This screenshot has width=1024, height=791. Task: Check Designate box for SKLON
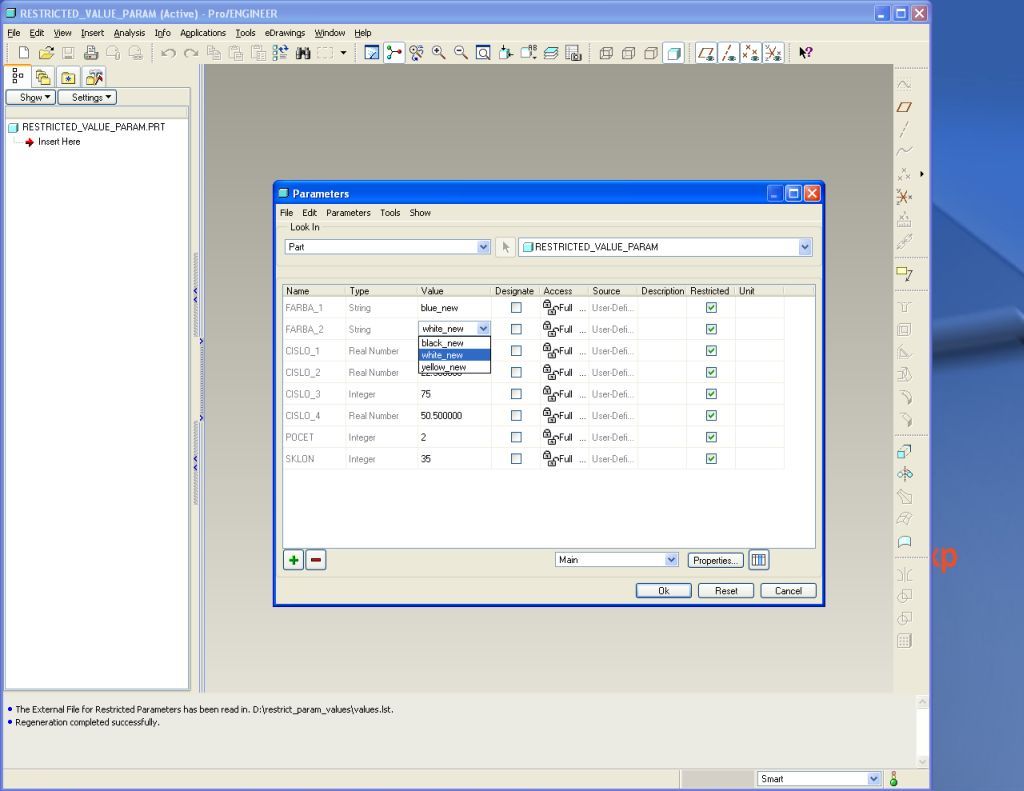tap(516, 459)
